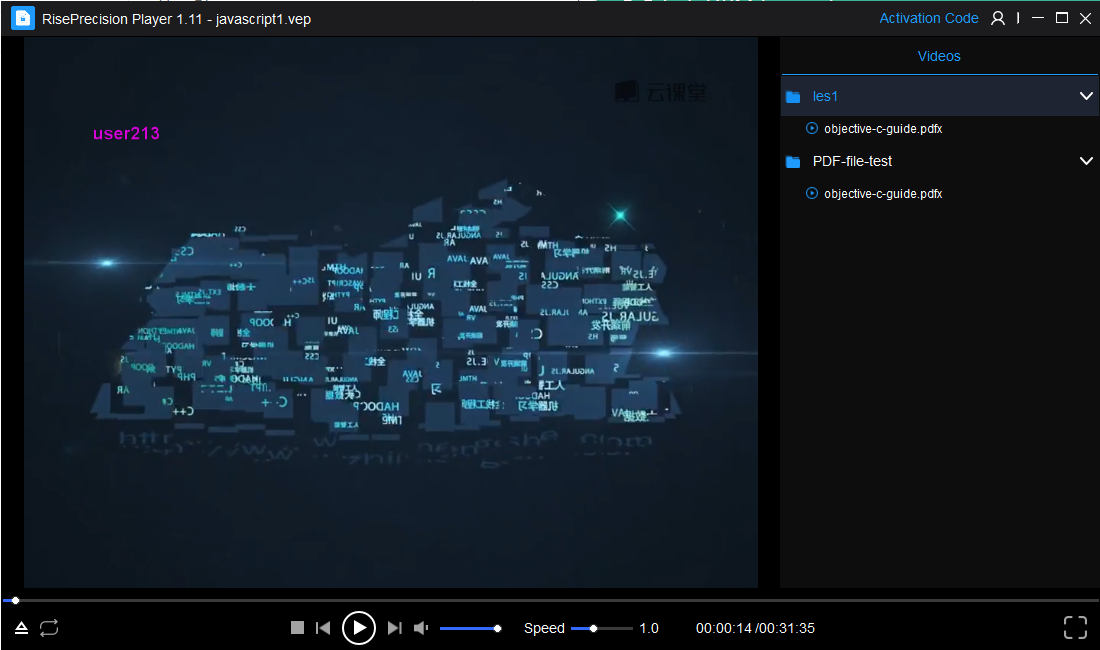Open Activation Code
Screen dimensions: 1100x650
(x=929, y=18)
